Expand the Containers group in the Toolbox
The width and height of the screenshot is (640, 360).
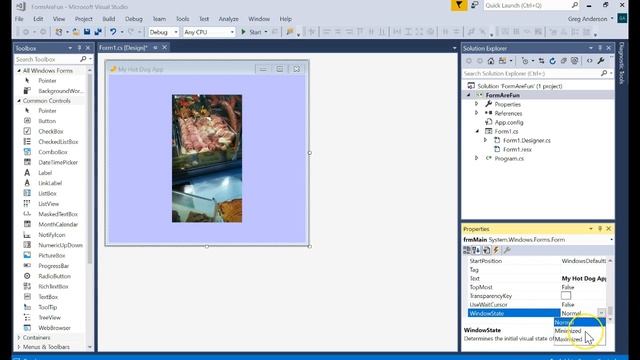tap(19, 338)
